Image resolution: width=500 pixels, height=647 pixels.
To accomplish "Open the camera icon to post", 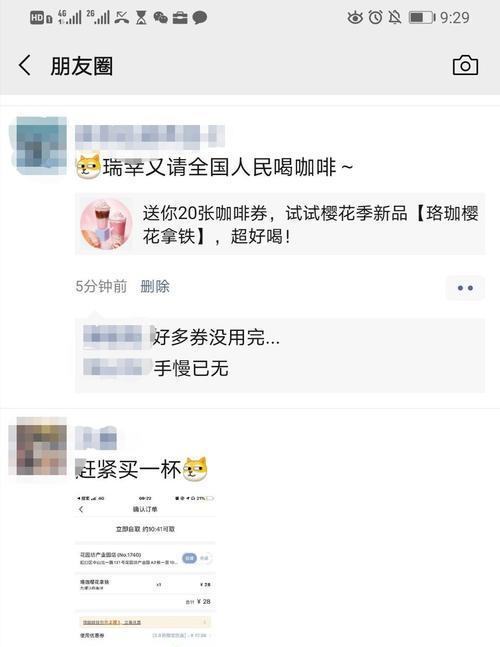I will coord(465,65).
